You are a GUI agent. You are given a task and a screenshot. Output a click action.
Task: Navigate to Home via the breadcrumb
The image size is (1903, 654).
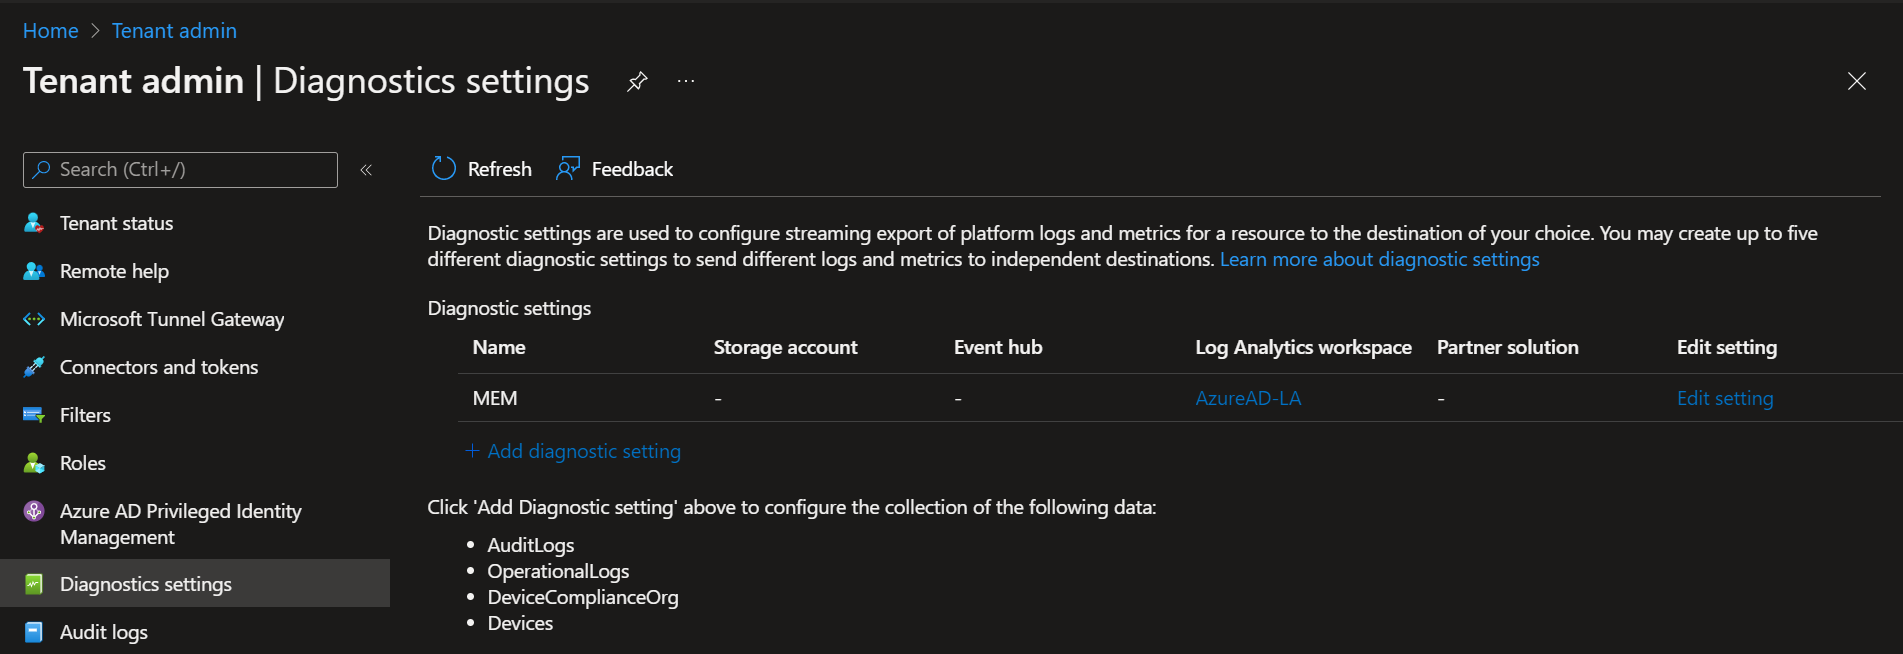coord(50,30)
